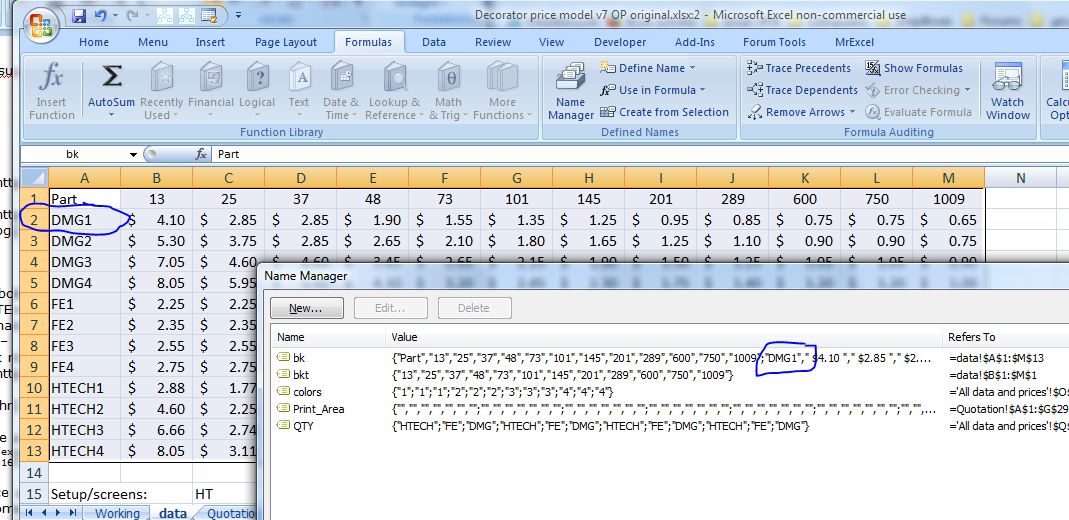Undo the last action

point(101,14)
